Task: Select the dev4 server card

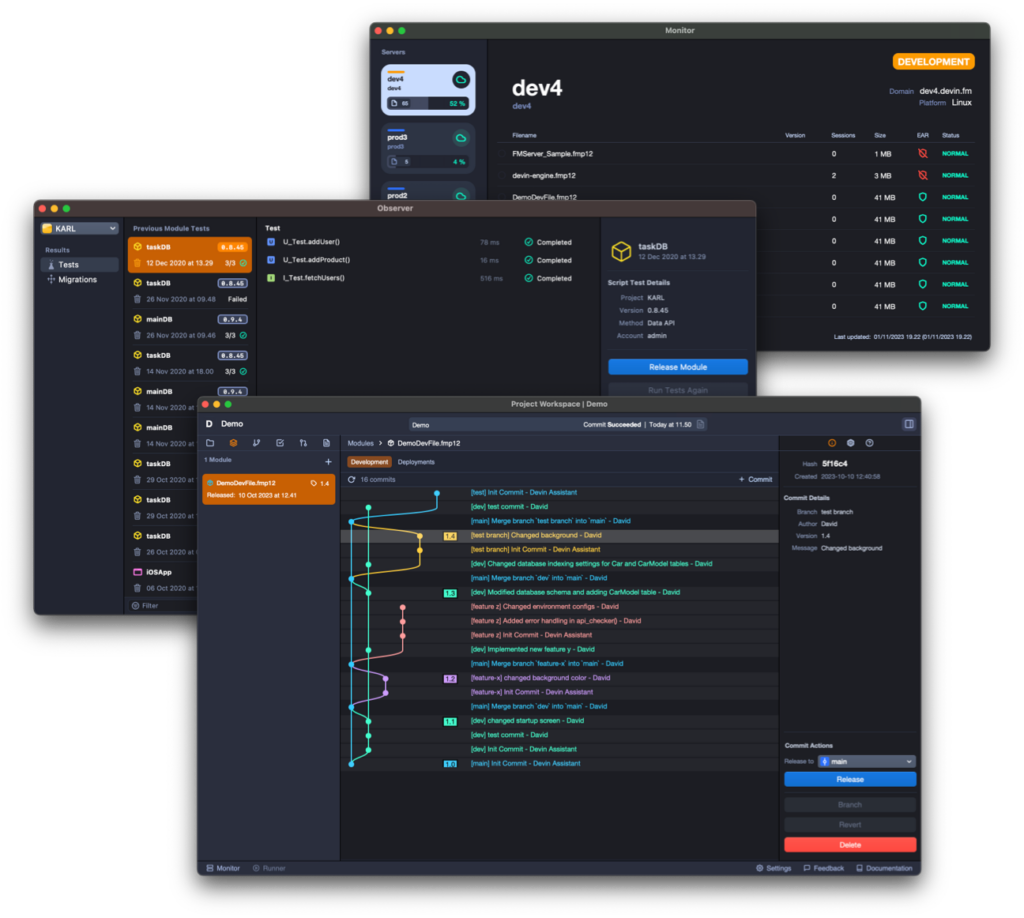Action: pyautogui.click(x=428, y=90)
